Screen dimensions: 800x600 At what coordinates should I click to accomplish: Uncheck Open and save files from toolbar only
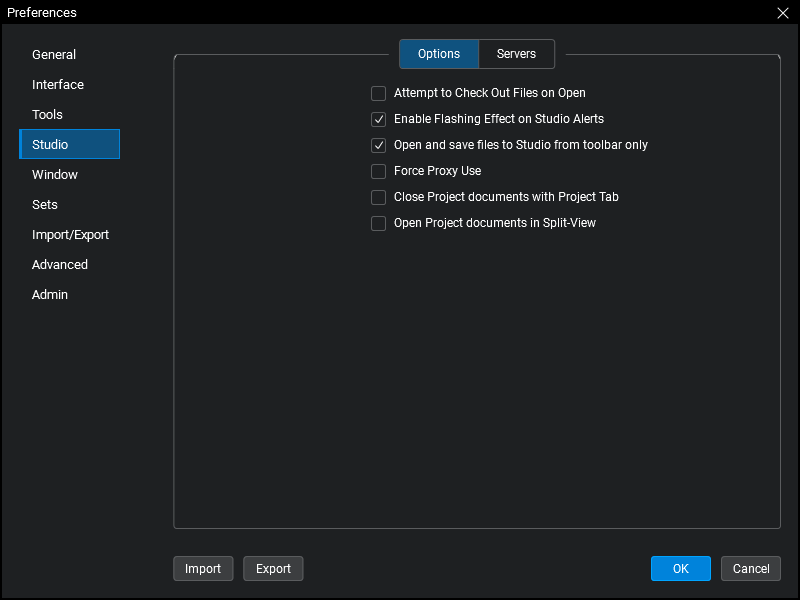pyautogui.click(x=379, y=145)
